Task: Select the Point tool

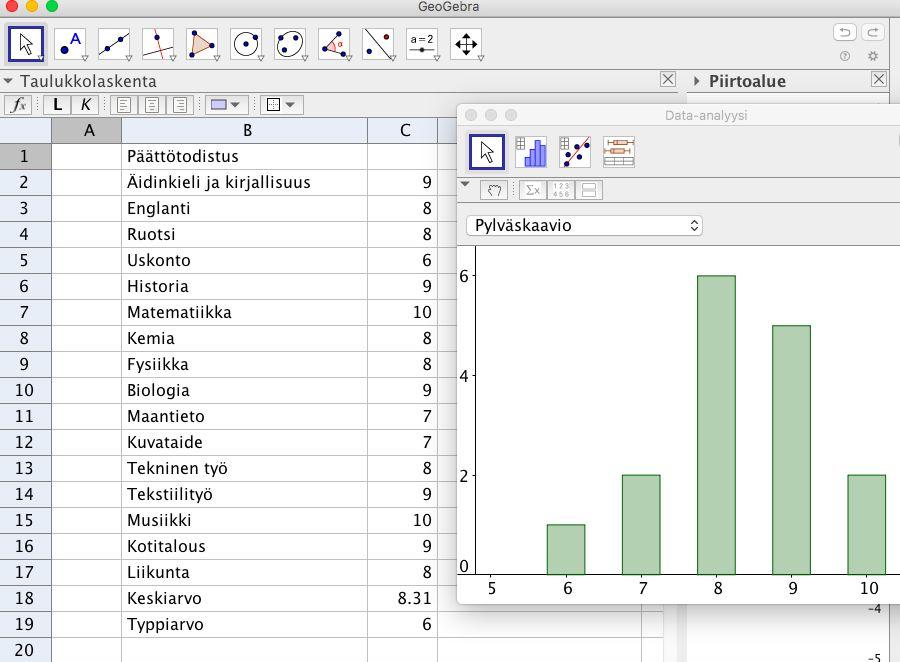Action: (x=70, y=44)
